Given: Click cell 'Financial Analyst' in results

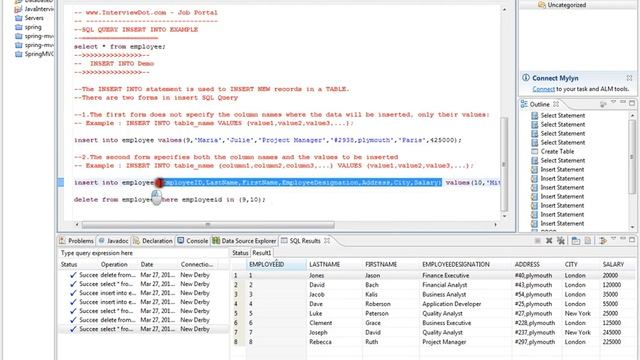Looking at the screenshot, I should [x=444, y=285].
